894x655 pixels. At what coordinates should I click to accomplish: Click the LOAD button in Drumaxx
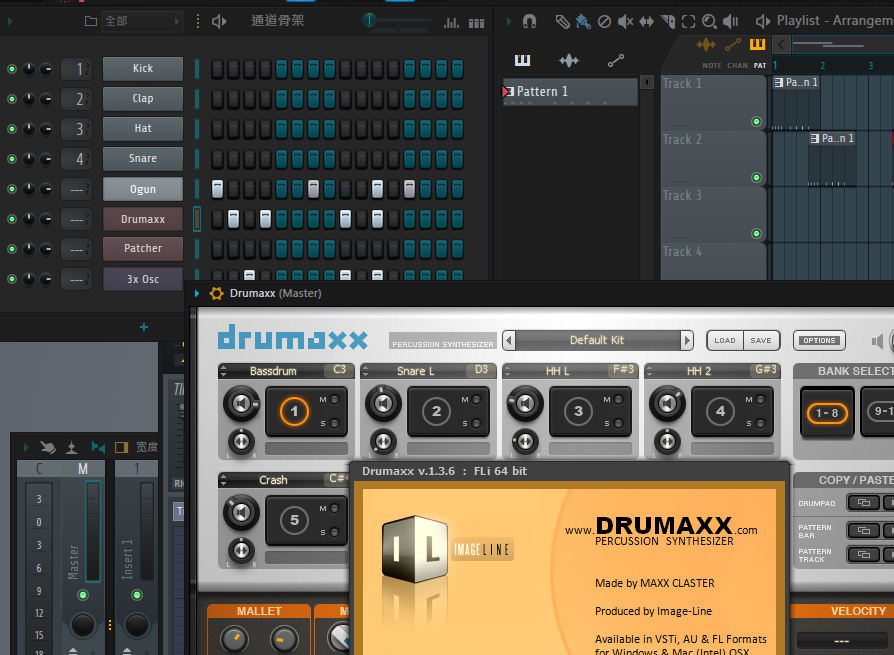[725, 340]
